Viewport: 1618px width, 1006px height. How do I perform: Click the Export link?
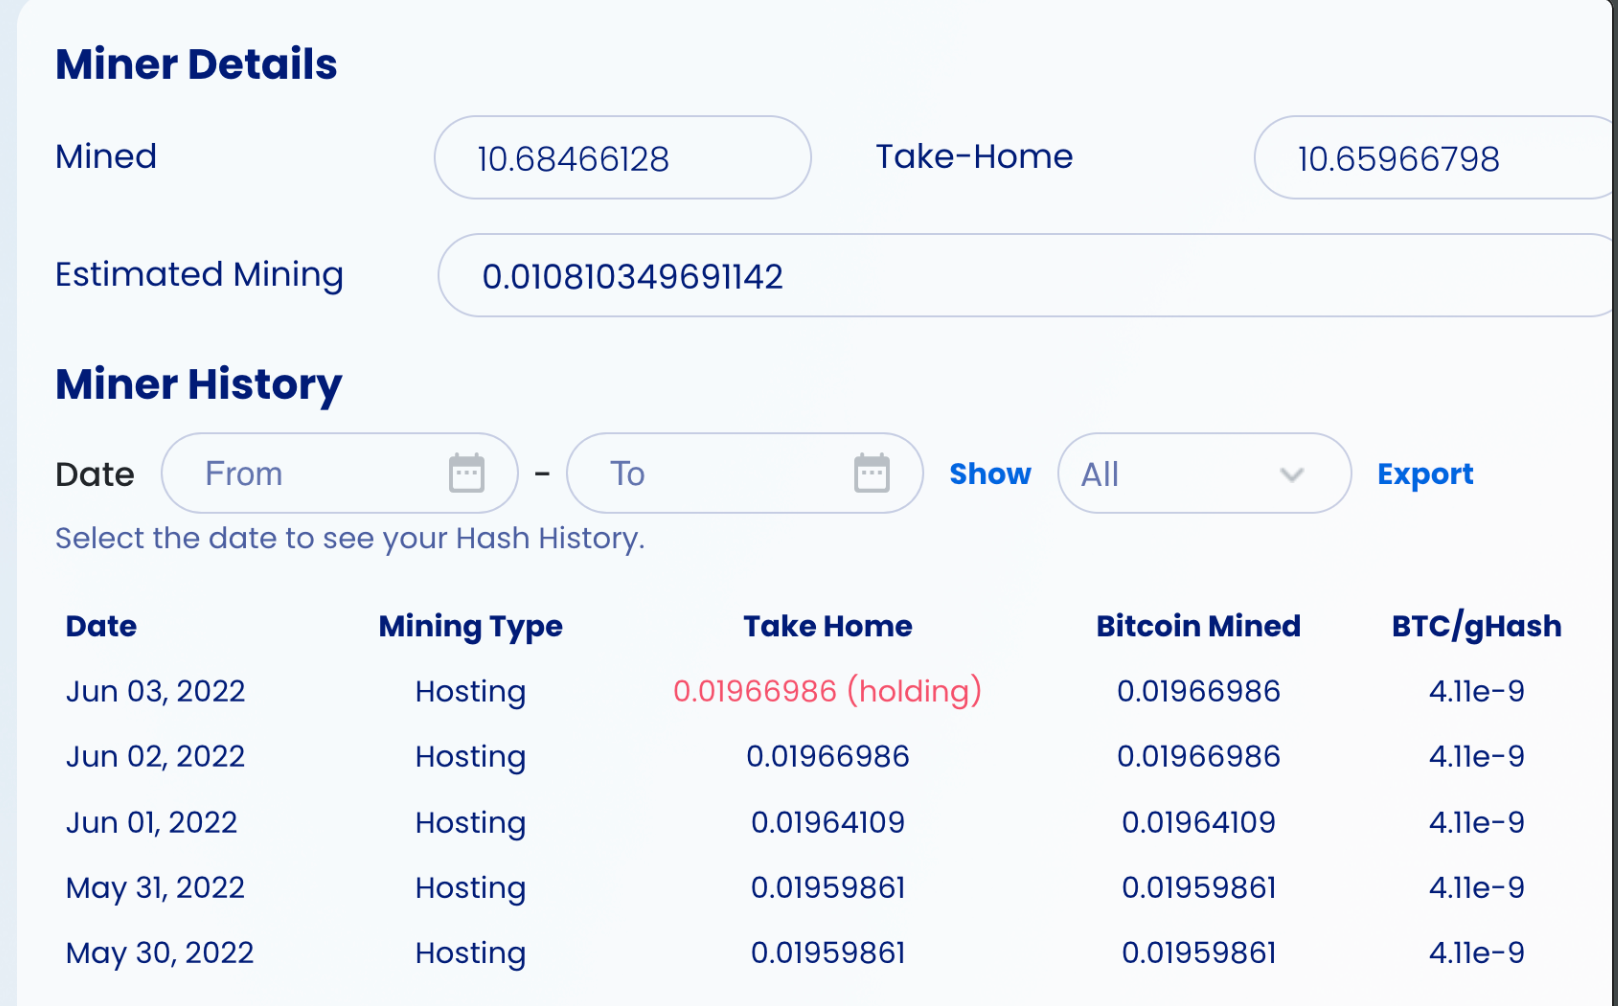(1424, 474)
